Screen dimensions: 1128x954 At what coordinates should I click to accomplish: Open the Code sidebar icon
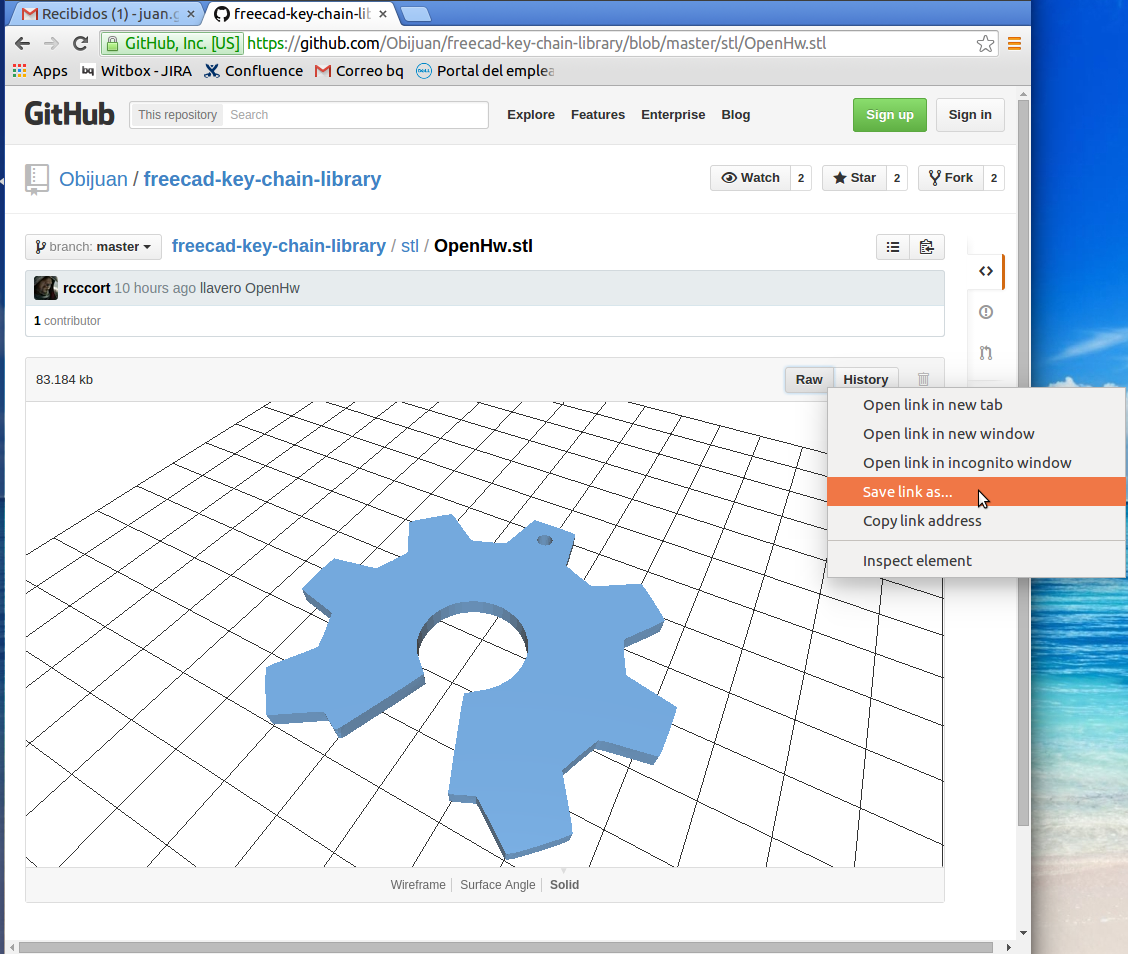coord(986,271)
